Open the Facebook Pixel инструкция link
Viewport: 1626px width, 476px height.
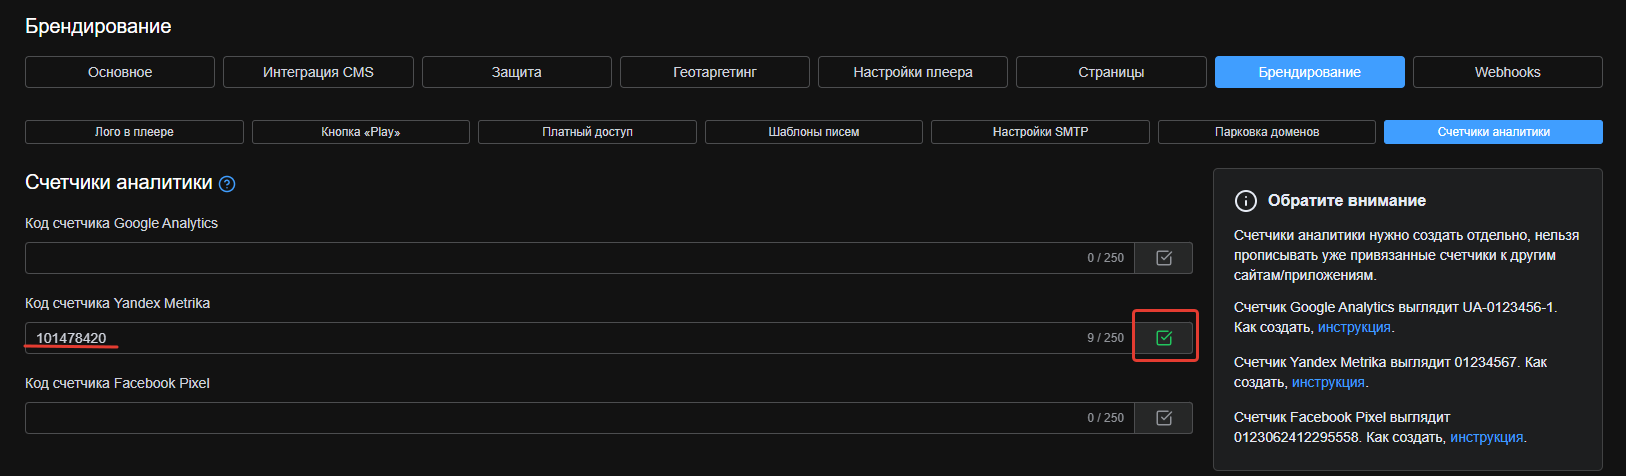1487,437
